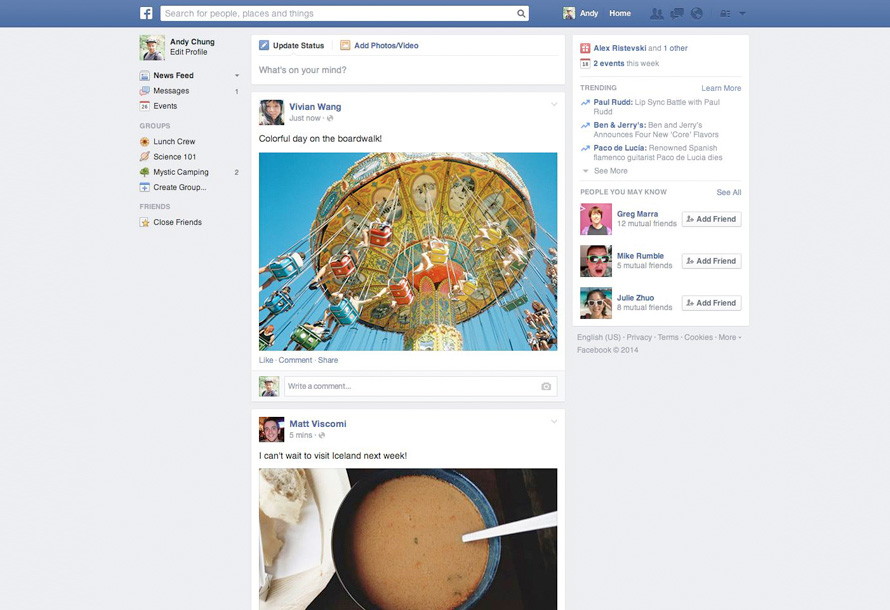
Task: Open friend requests icon in top bar
Action: pyautogui.click(x=656, y=14)
